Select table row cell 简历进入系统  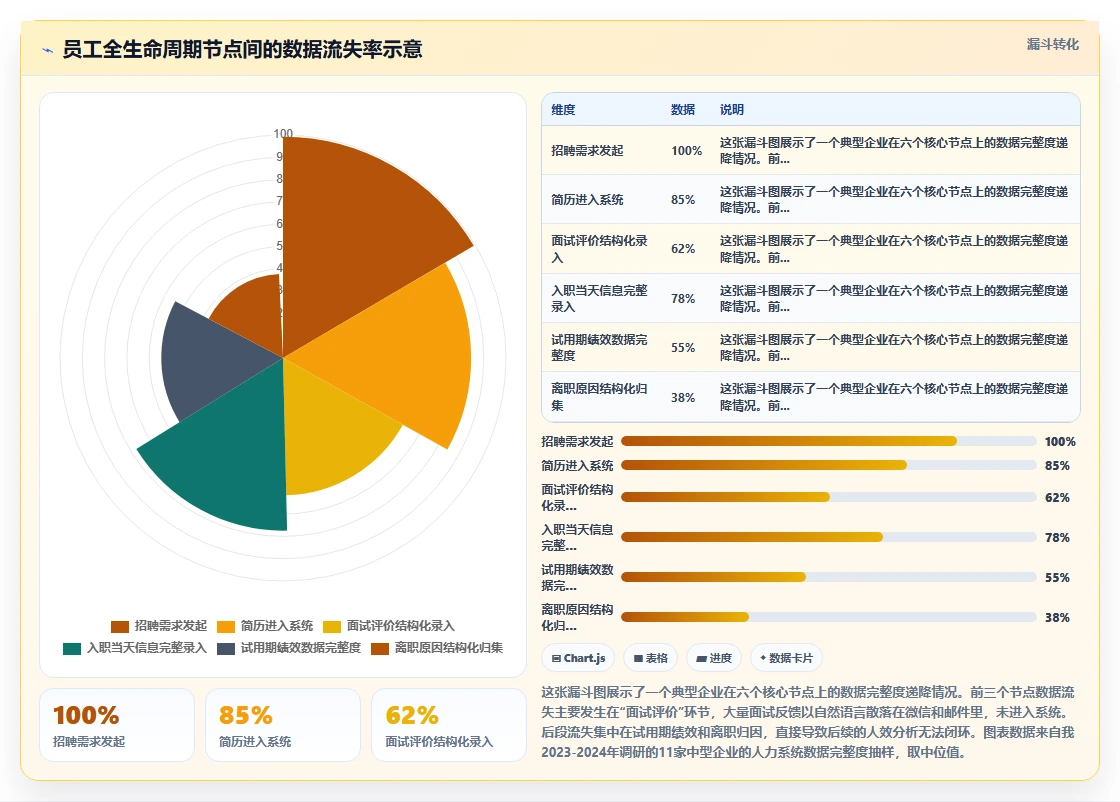point(587,200)
